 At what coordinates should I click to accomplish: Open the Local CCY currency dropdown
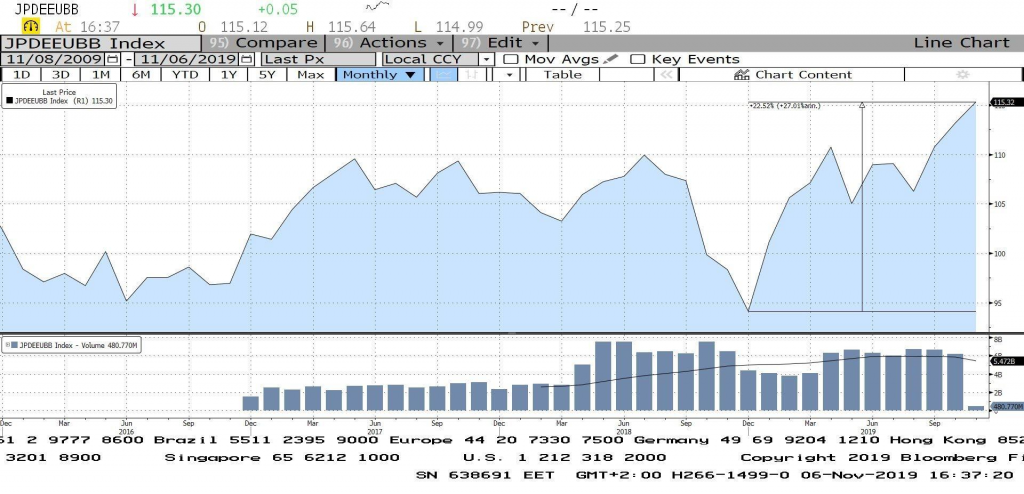pyautogui.click(x=486, y=59)
